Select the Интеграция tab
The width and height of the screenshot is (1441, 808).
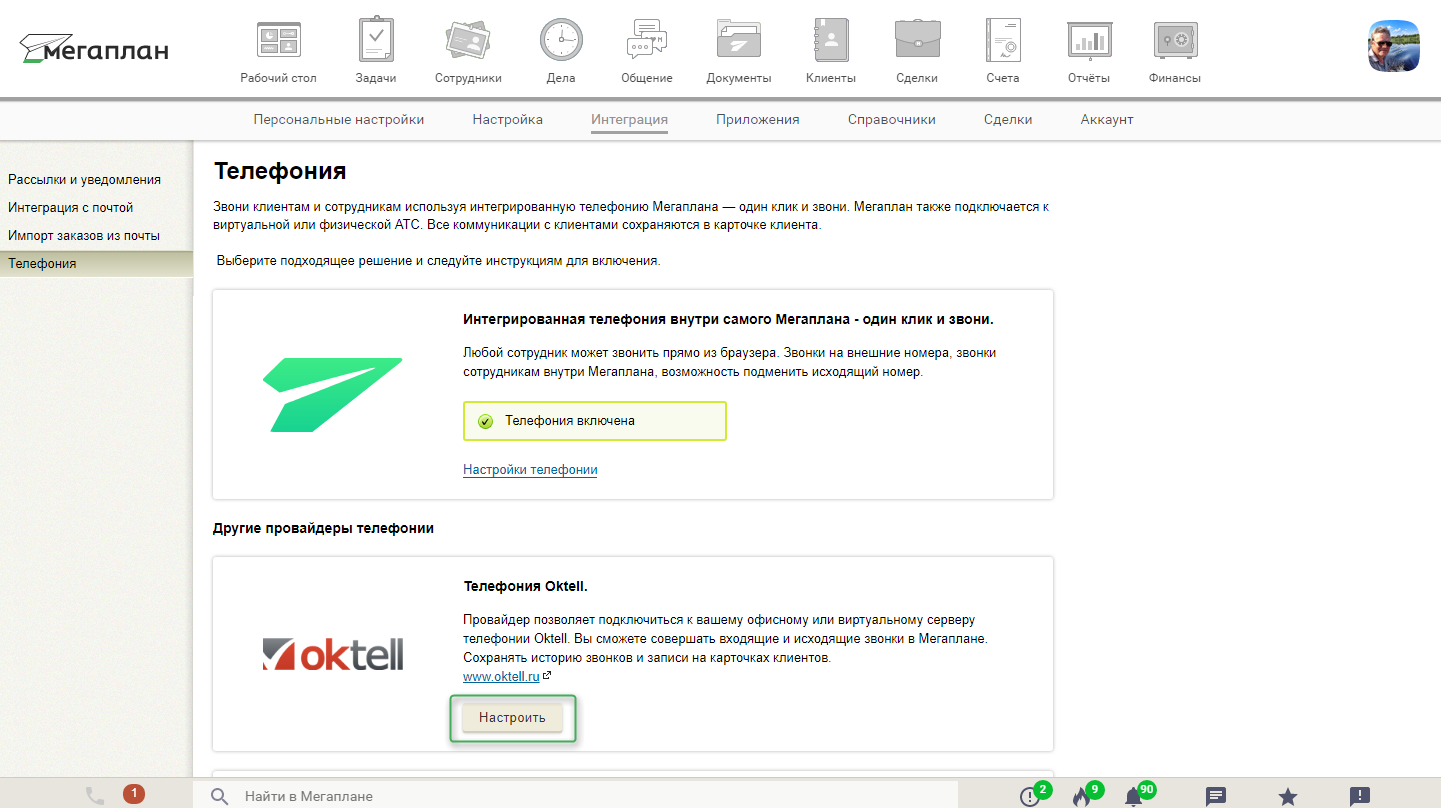click(629, 119)
